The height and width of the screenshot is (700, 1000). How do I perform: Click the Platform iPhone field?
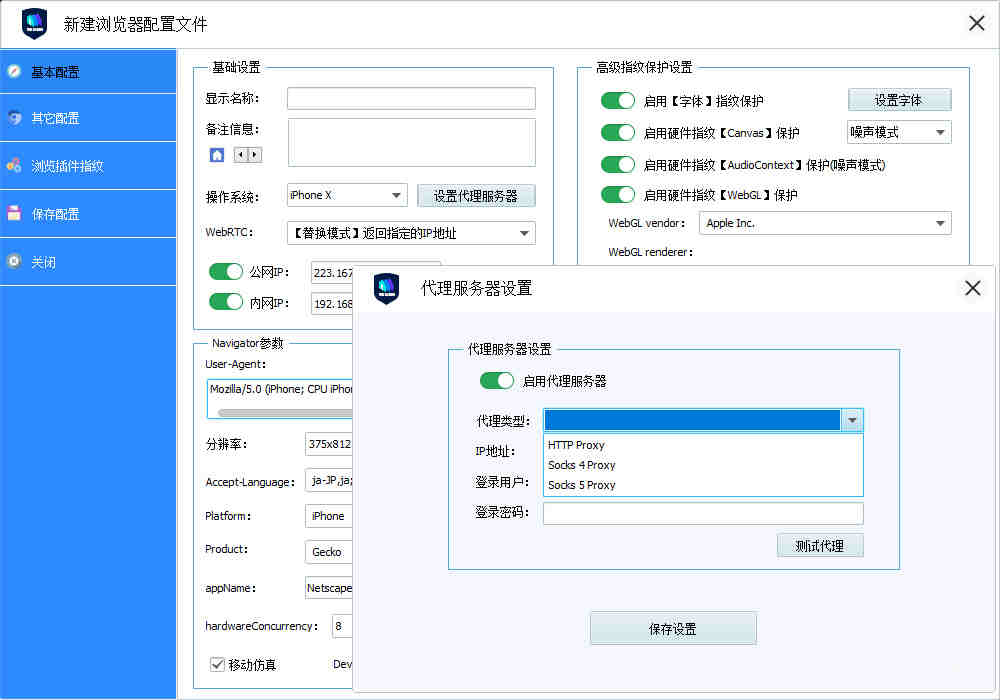[328, 516]
